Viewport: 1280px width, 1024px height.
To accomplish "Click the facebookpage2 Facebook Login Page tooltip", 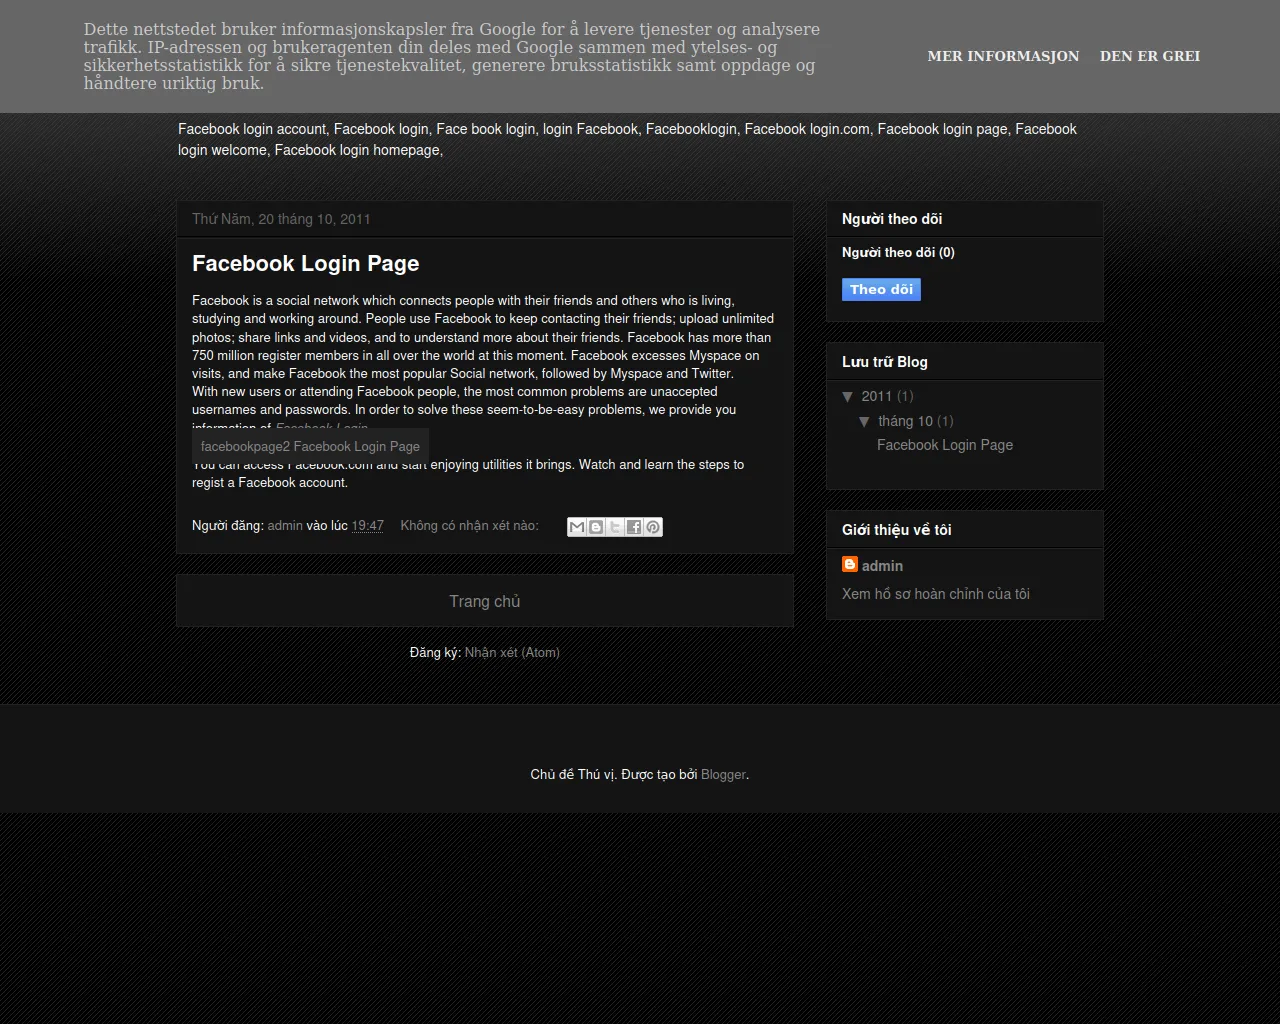I will (x=310, y=447).
